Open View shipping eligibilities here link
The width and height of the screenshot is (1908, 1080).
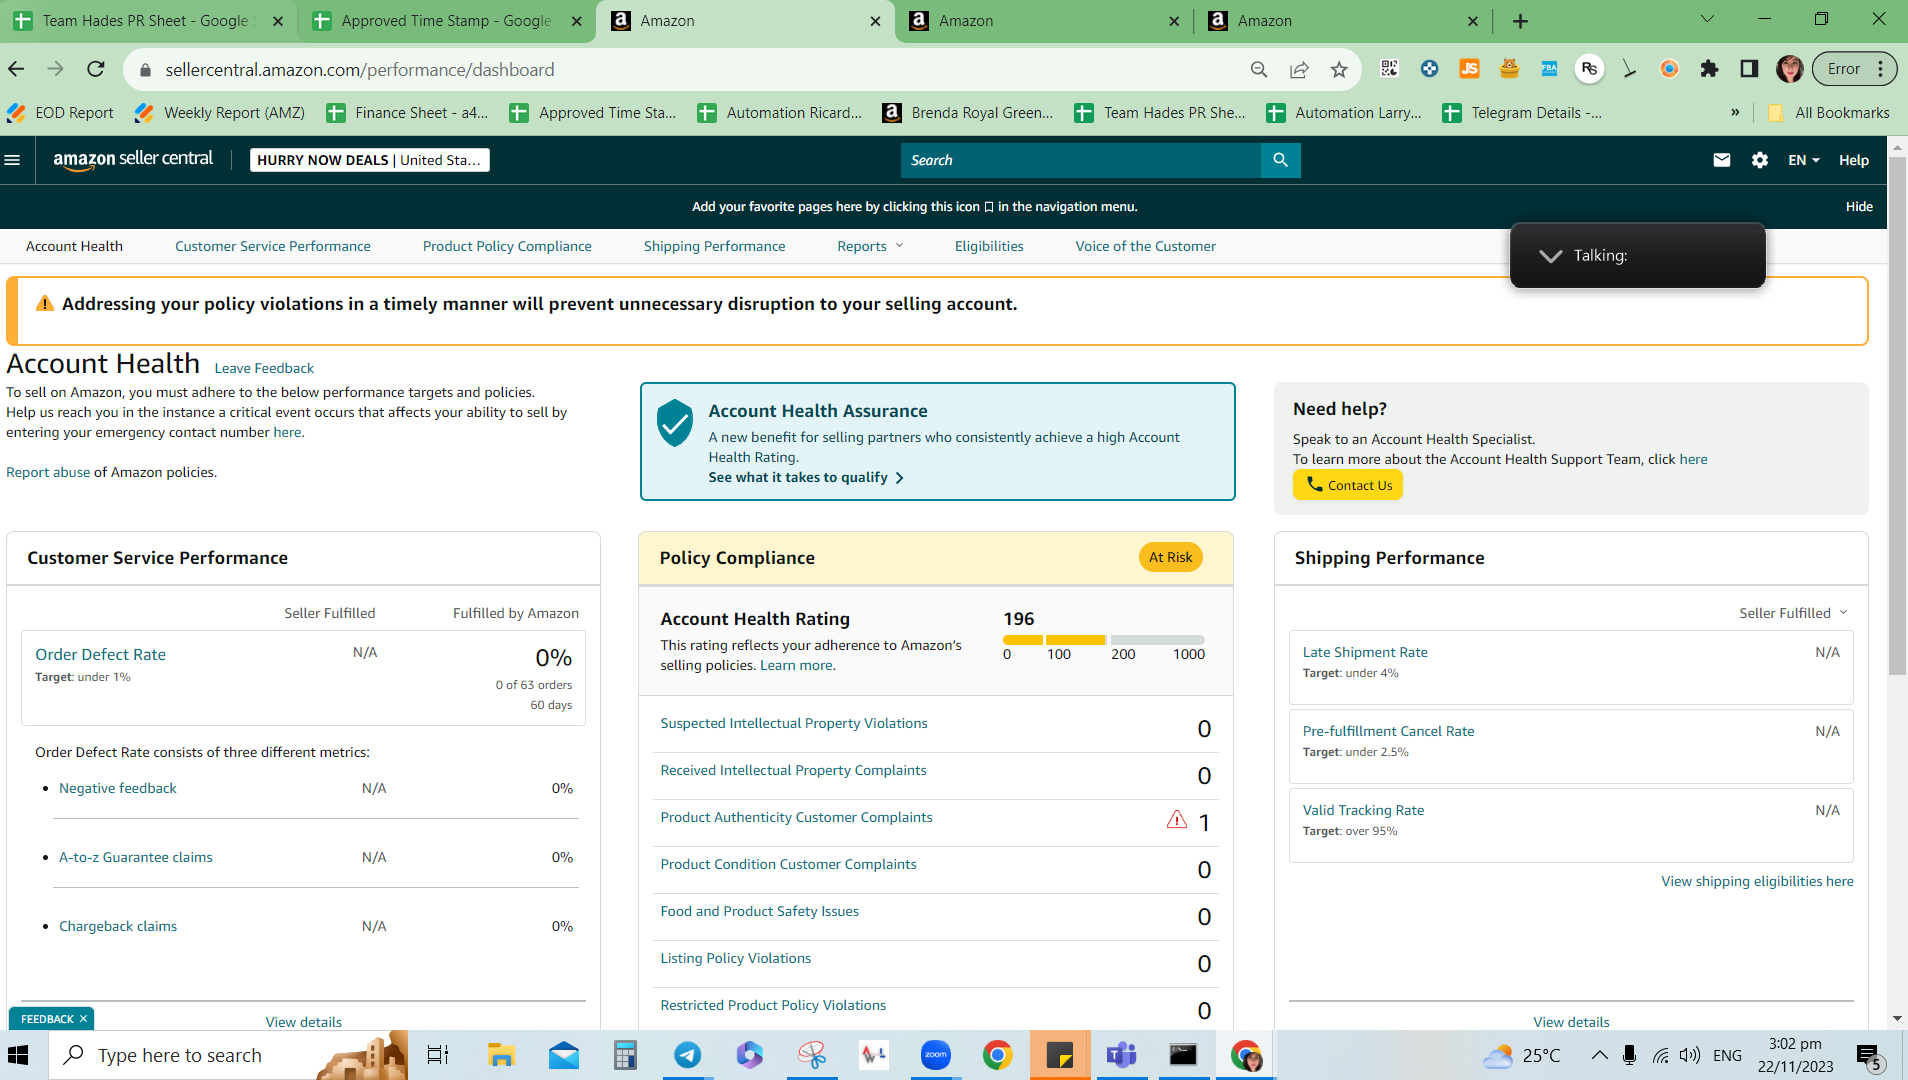point(1757,881)
